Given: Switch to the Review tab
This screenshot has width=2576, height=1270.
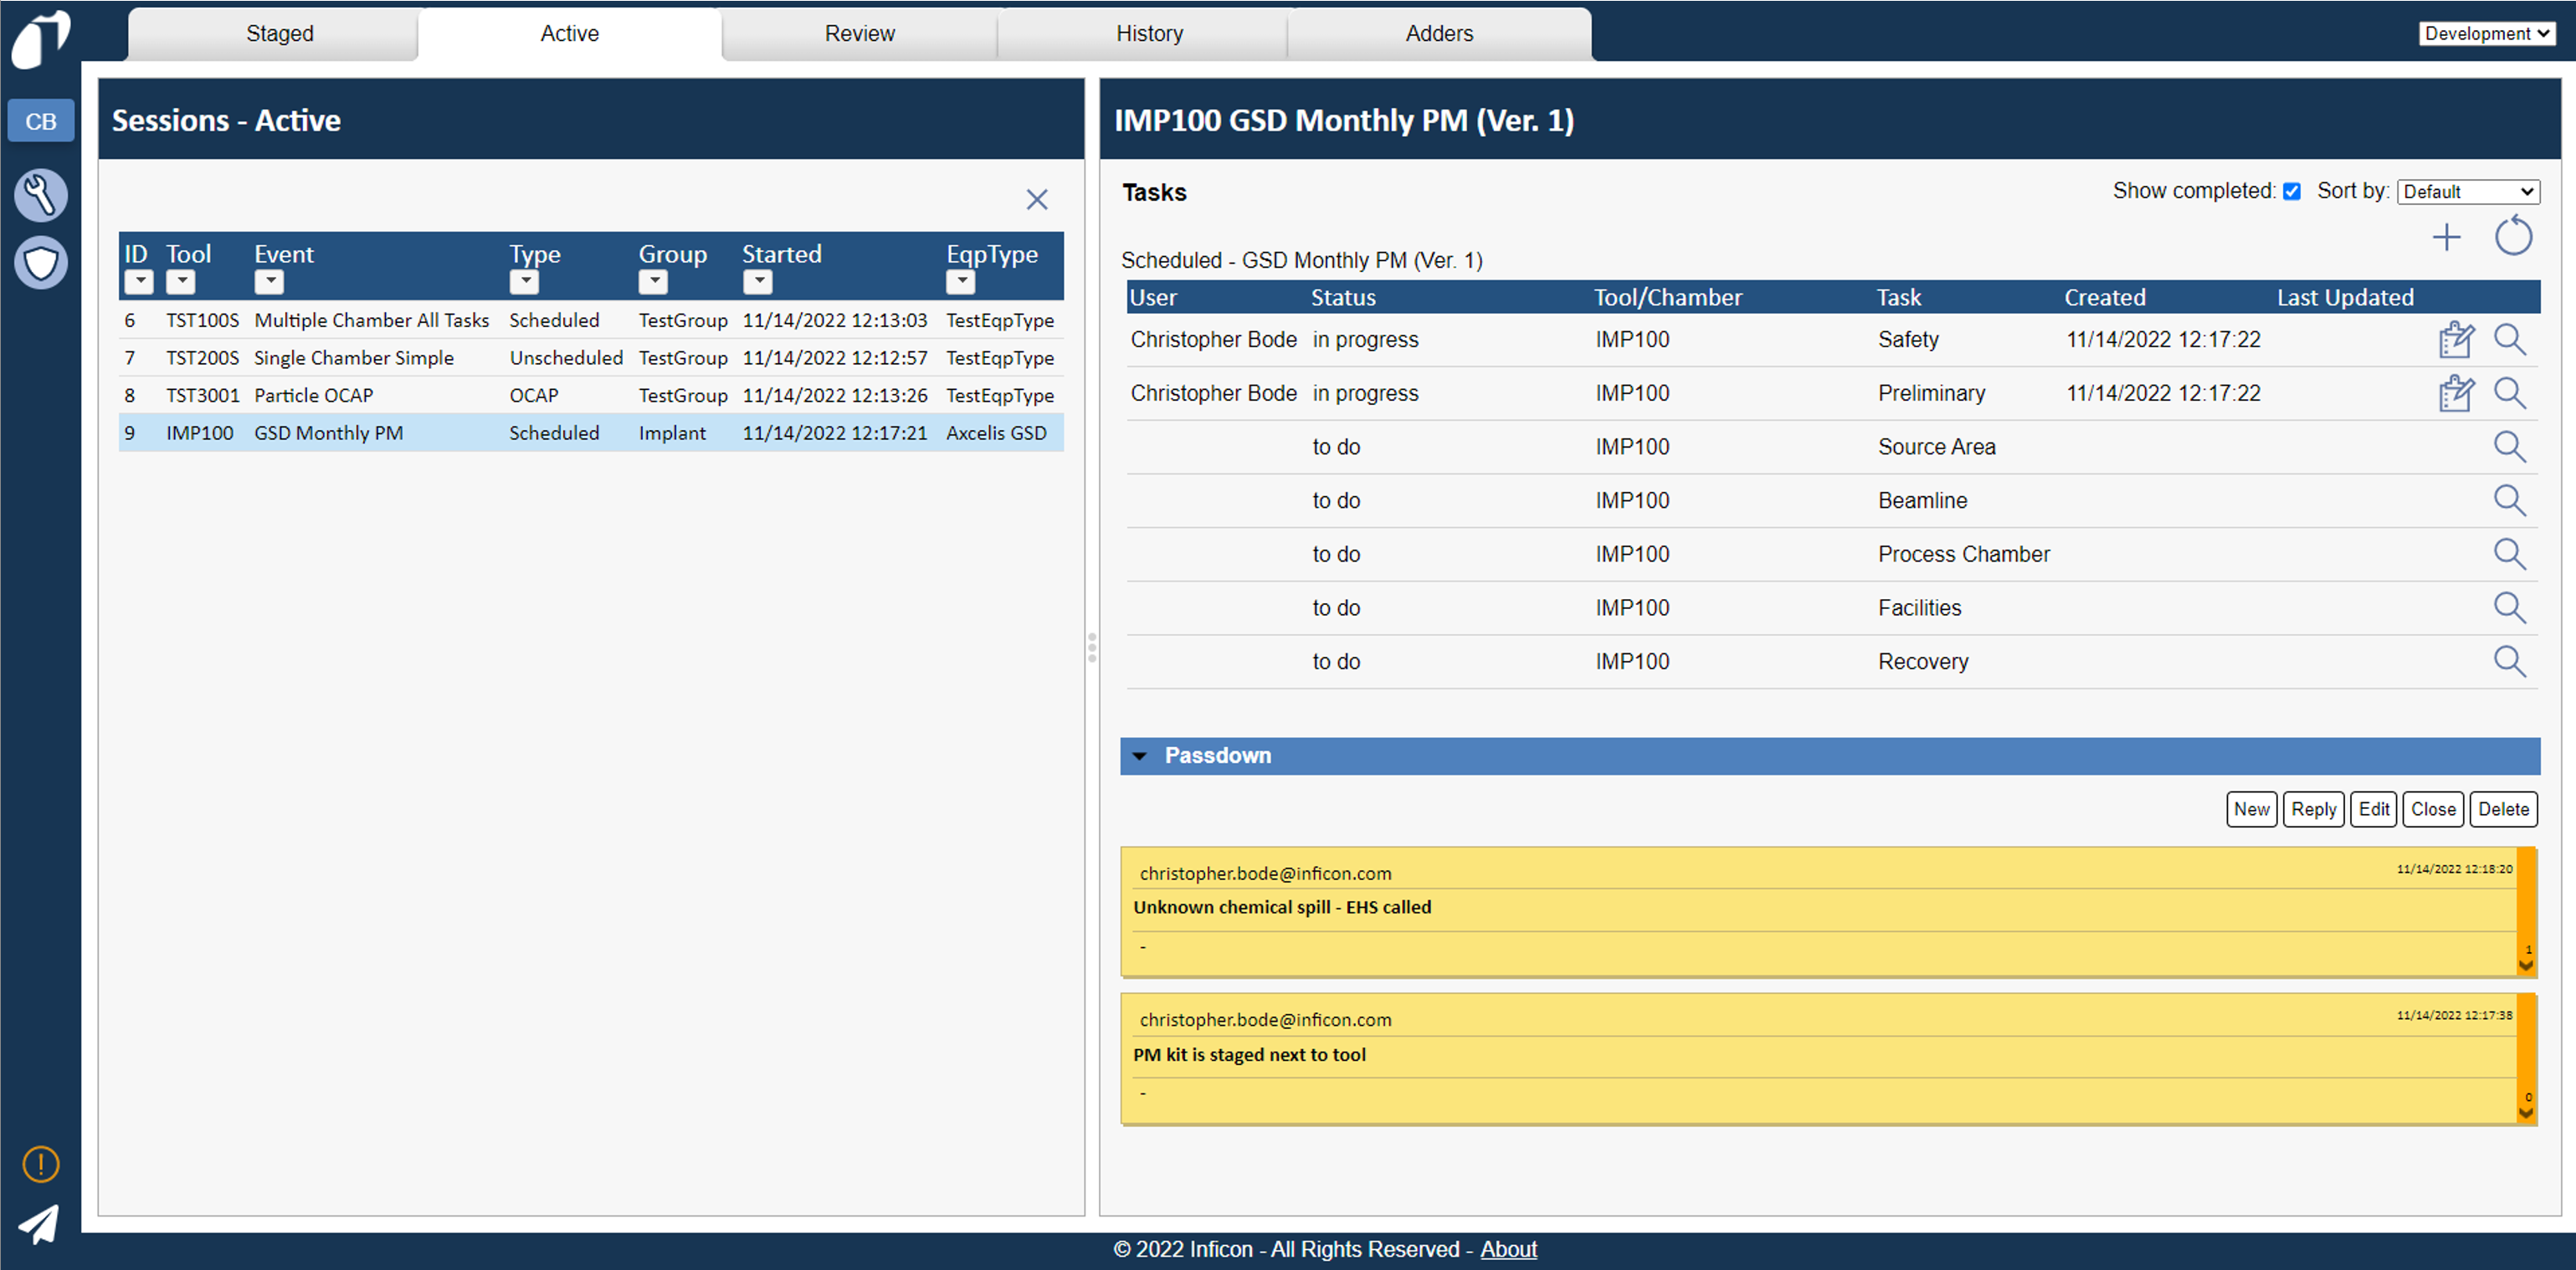Looking at the screenshot, I should (x=859, y=34).
